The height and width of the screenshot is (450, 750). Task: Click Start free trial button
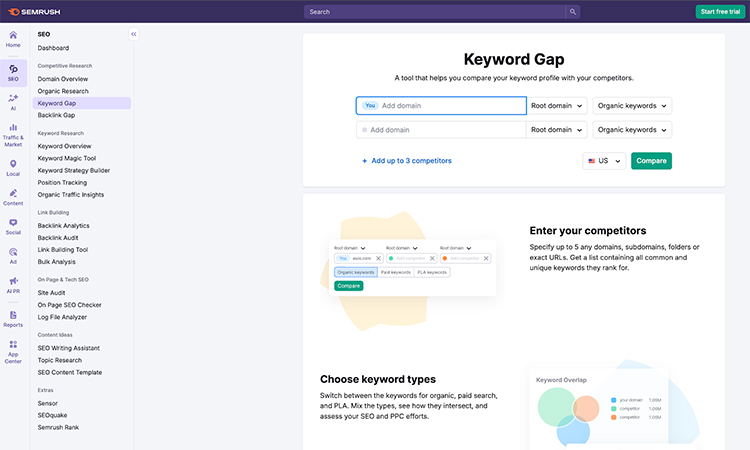720,11
